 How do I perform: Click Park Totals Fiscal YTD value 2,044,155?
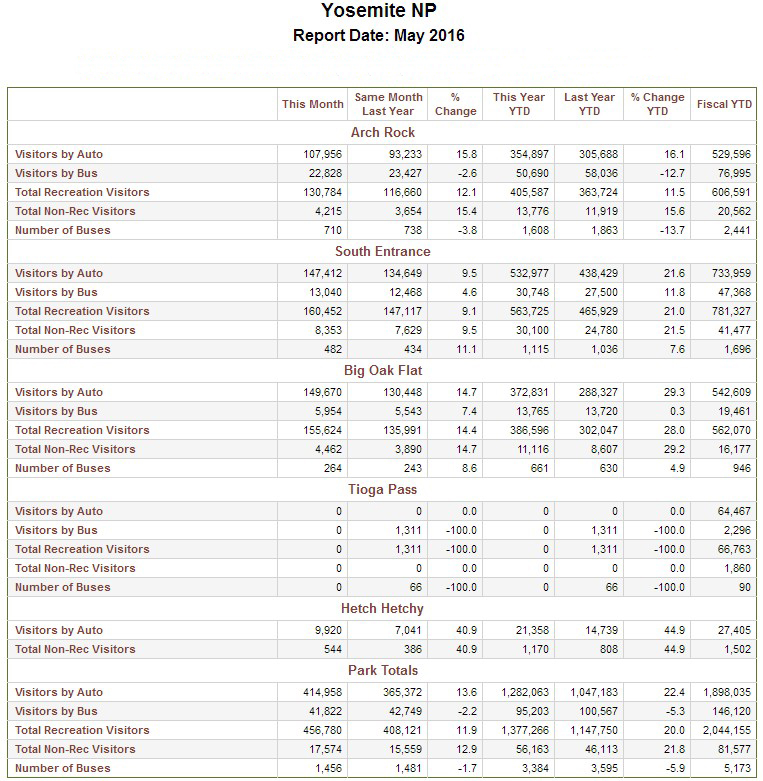tap(727, 730)
